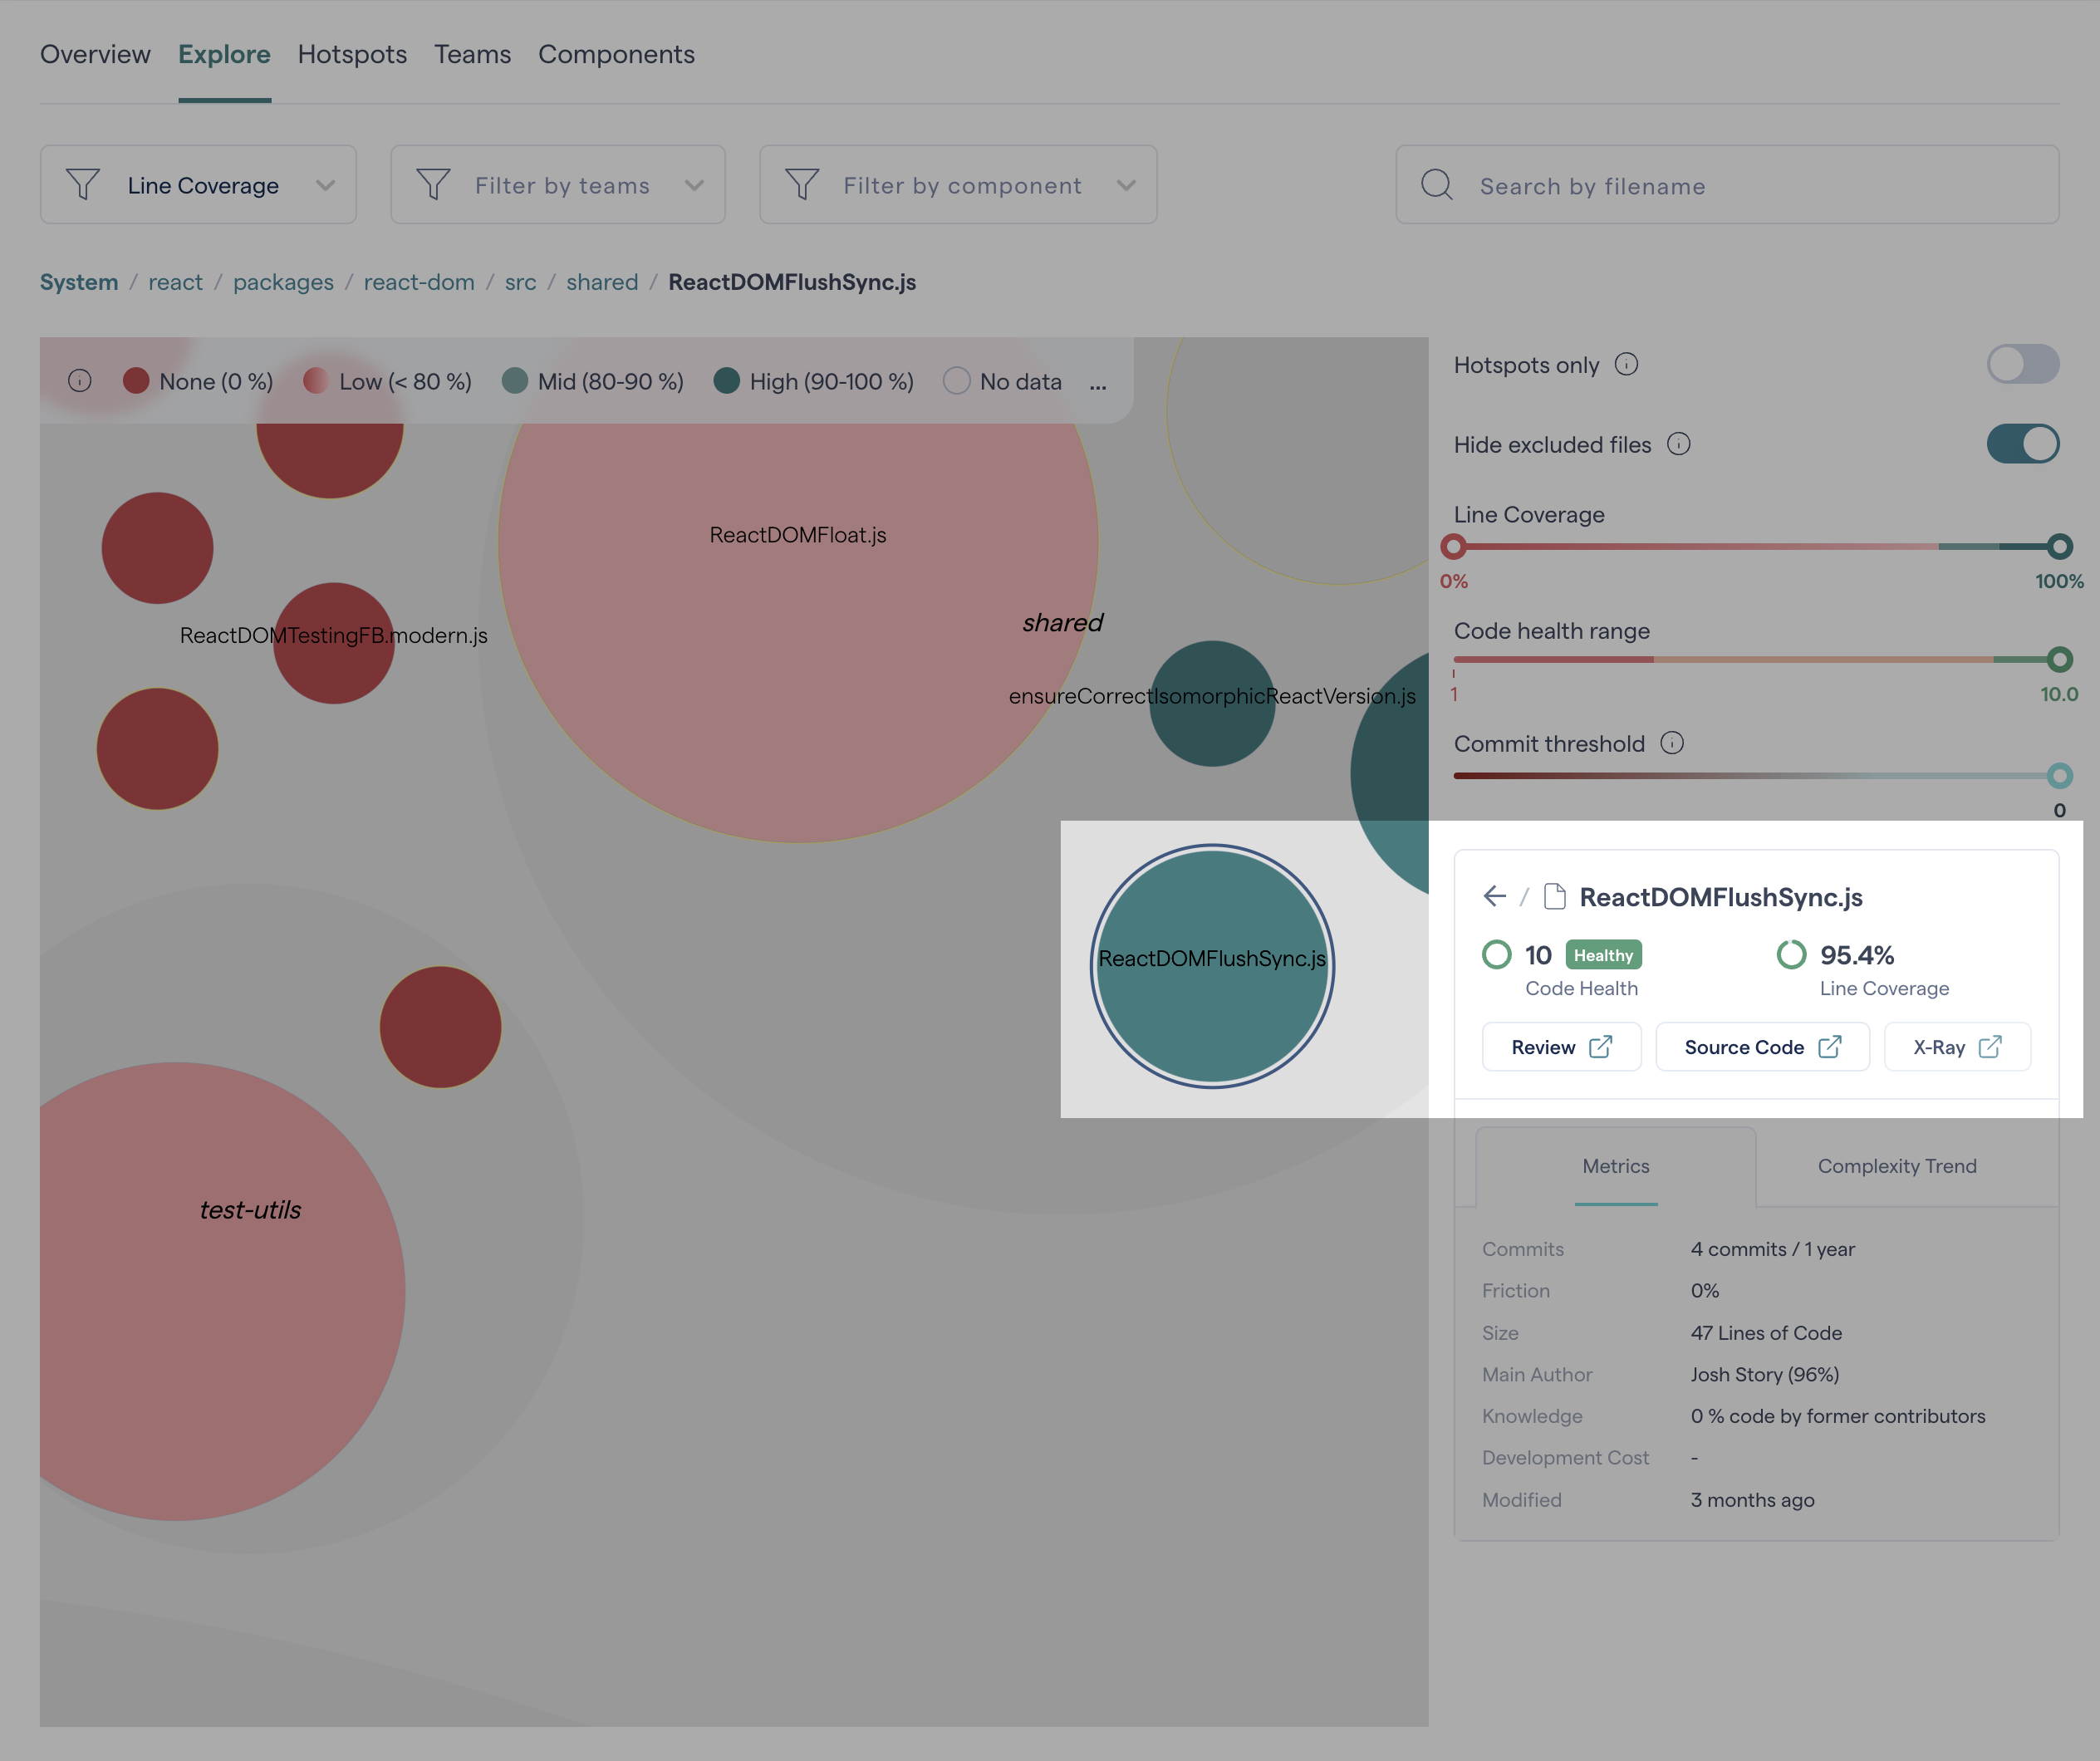Switch to the Hotspots tab

pos(352,54)
